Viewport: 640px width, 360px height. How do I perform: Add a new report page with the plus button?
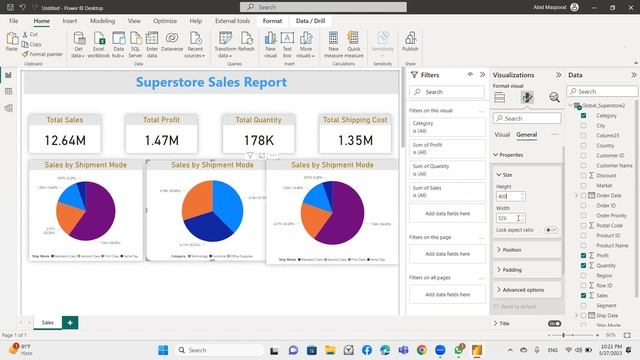(70, 323)
